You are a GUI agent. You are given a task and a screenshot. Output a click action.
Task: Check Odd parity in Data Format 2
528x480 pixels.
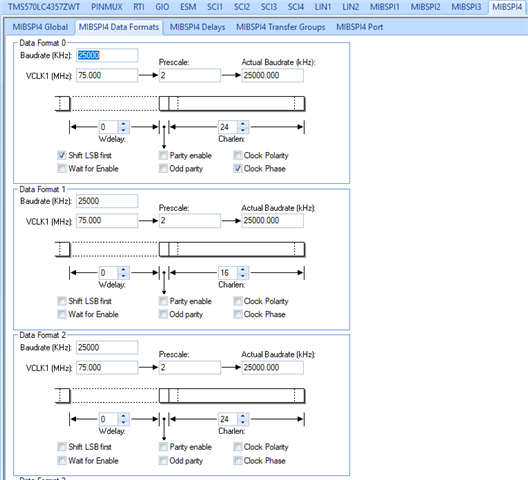coord(163,460)
